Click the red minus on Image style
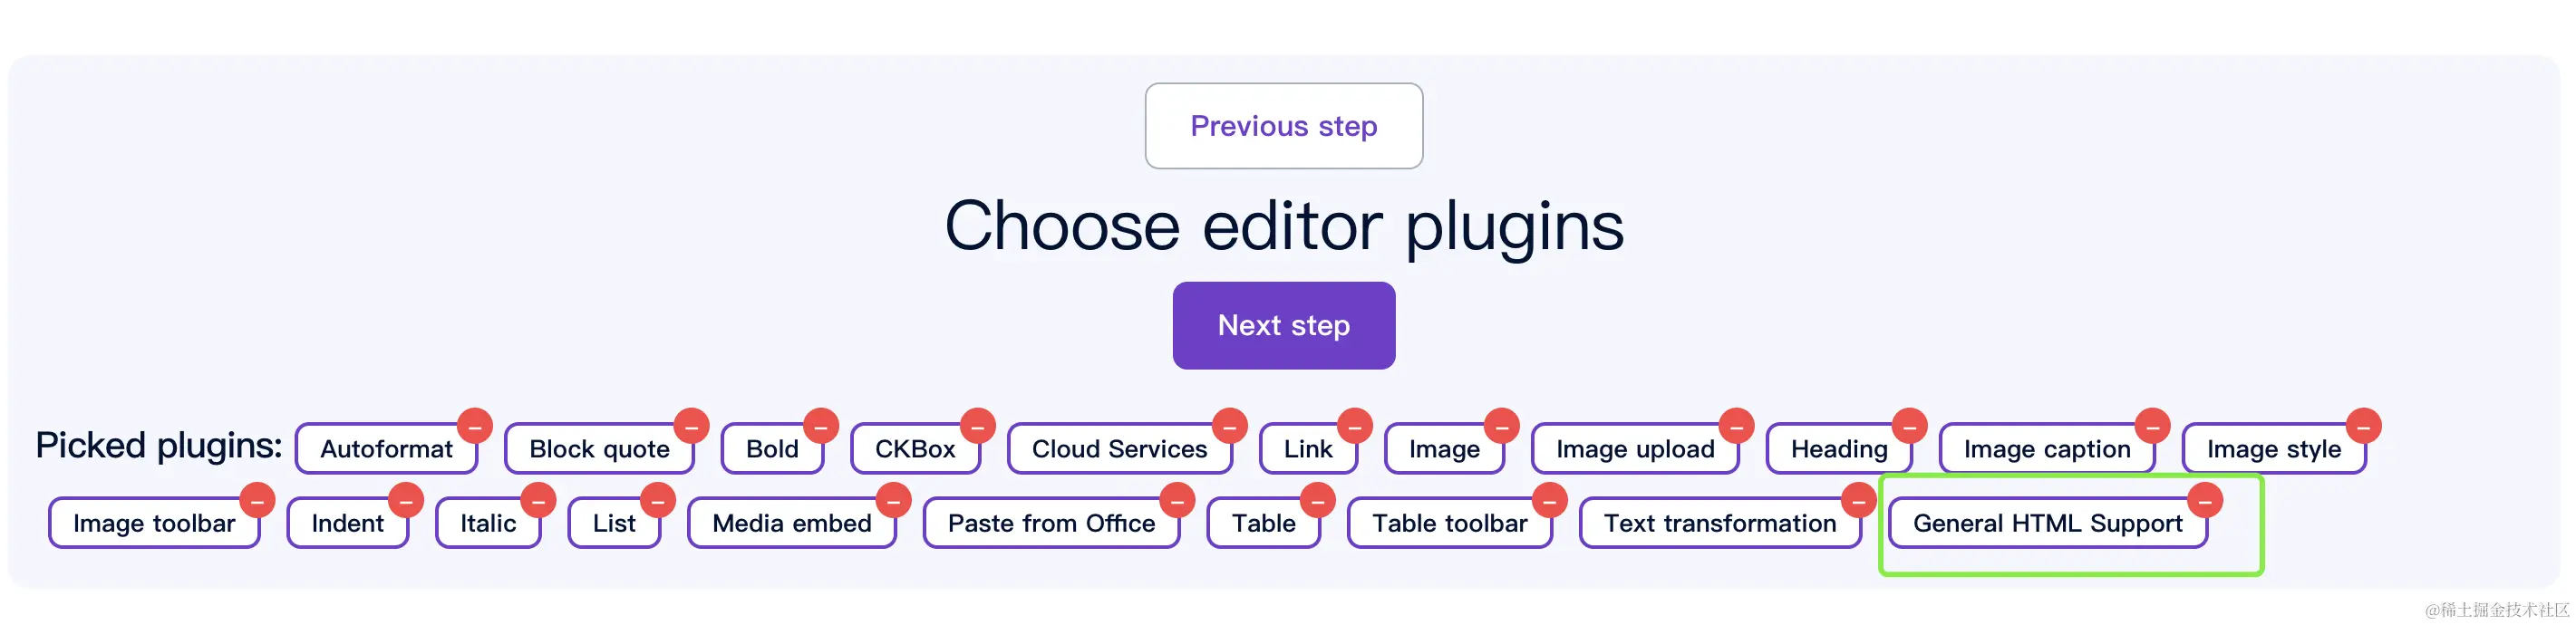This screenshot has height=625, width=2576. tap(2363, 426)
